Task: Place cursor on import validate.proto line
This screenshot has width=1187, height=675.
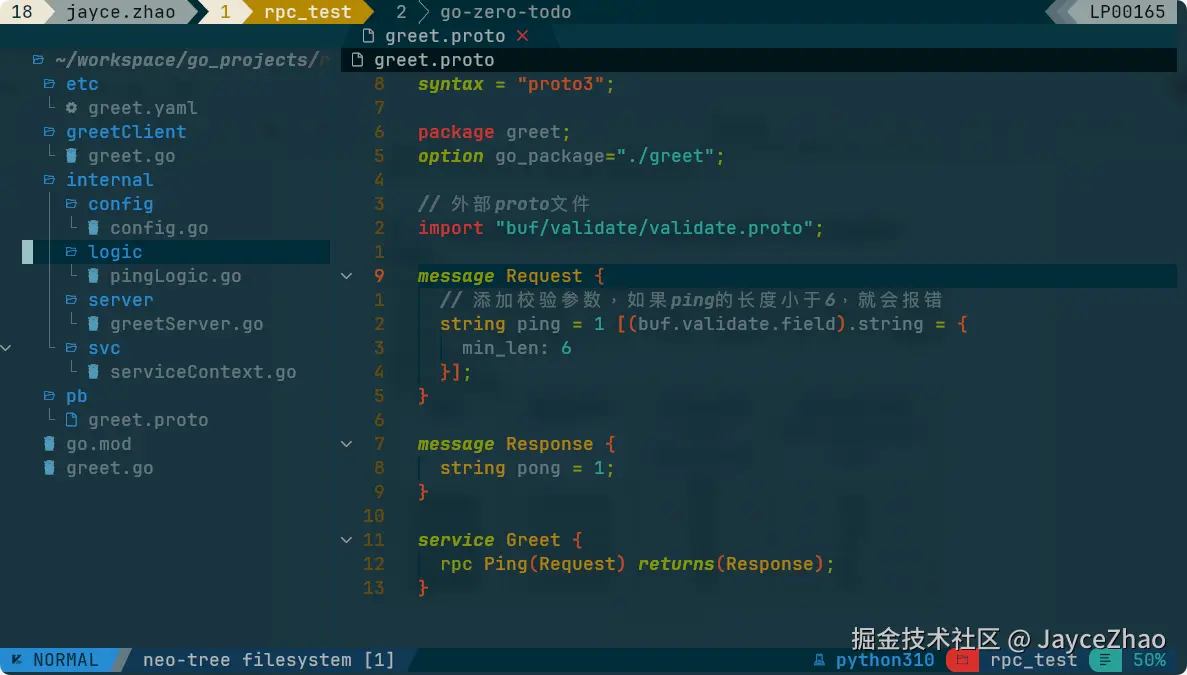Action: point(621,228)
